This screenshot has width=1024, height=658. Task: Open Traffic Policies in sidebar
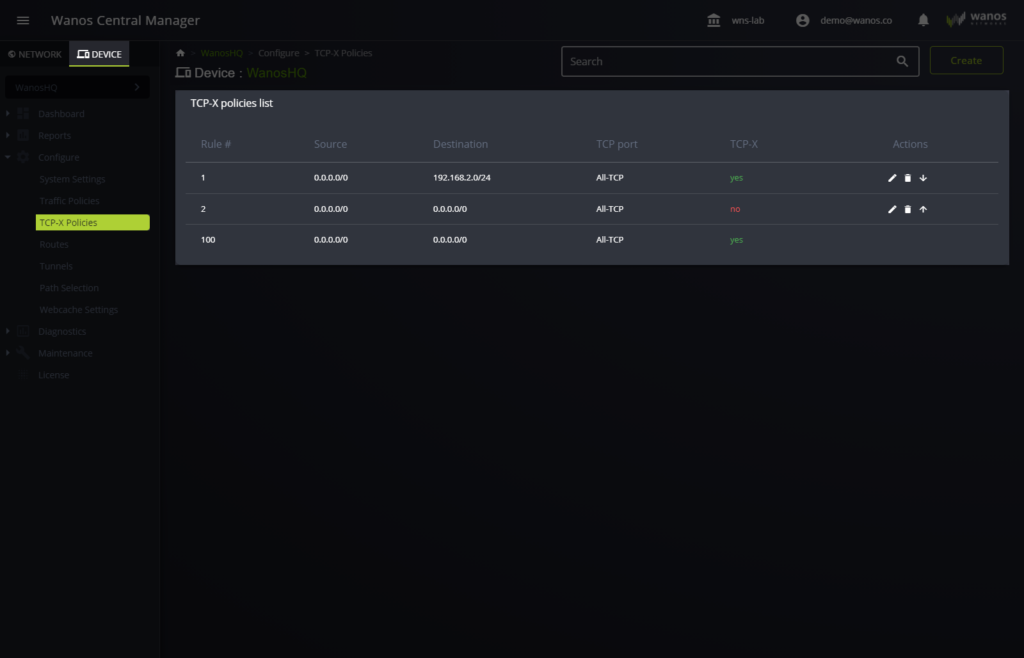(x=69, y=201)
